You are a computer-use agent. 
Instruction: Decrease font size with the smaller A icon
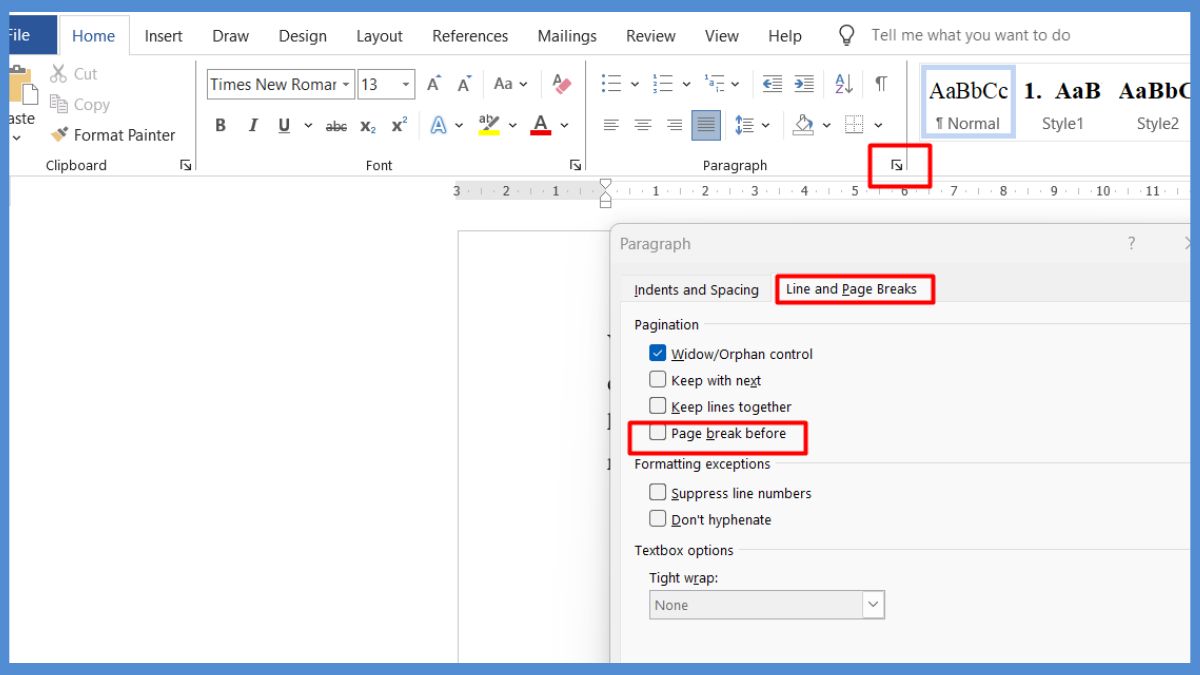(464, 84)
